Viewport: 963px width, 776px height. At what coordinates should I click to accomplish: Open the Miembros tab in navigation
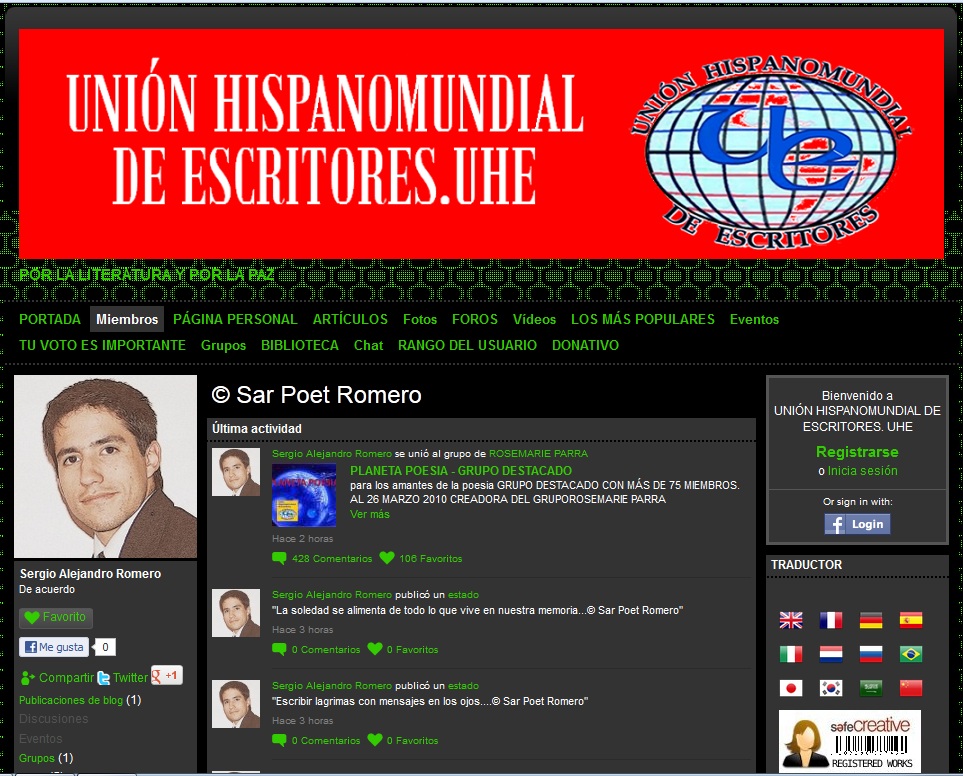[x=127, y=320]
